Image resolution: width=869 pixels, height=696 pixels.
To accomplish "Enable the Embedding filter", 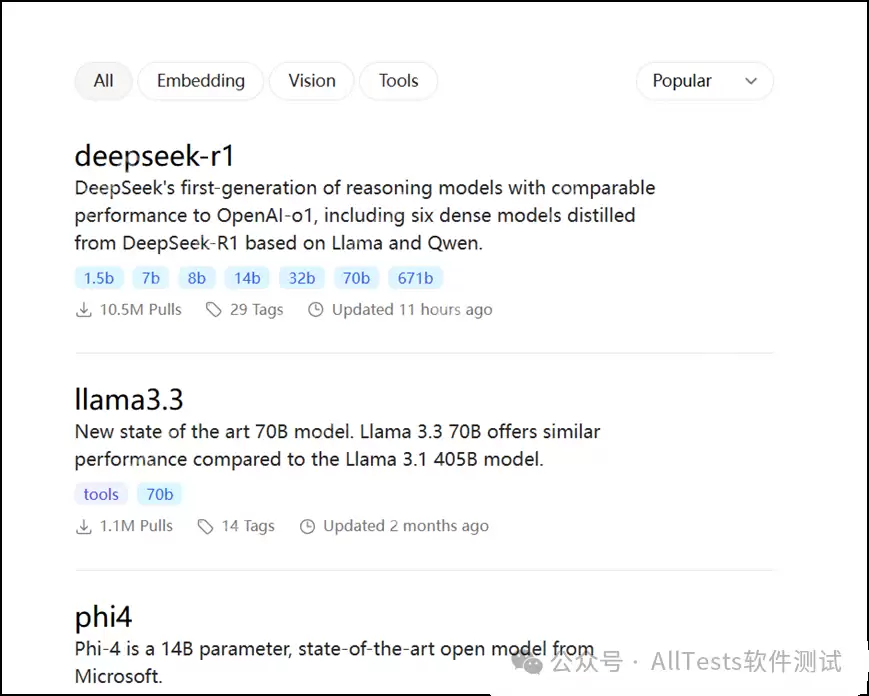I will click(200, 81).
